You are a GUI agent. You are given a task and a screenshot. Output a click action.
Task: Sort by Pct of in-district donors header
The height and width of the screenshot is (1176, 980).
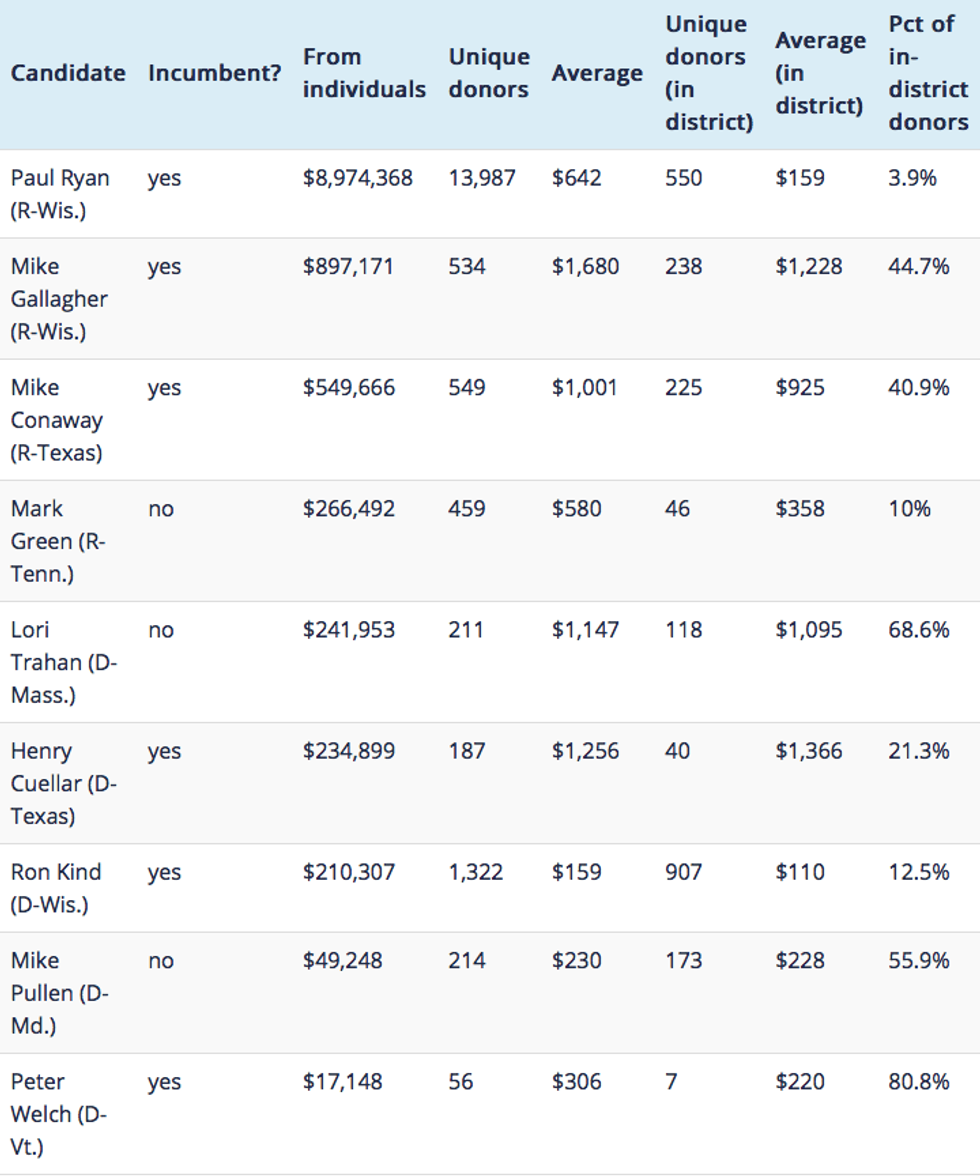(x=928, y=73)
